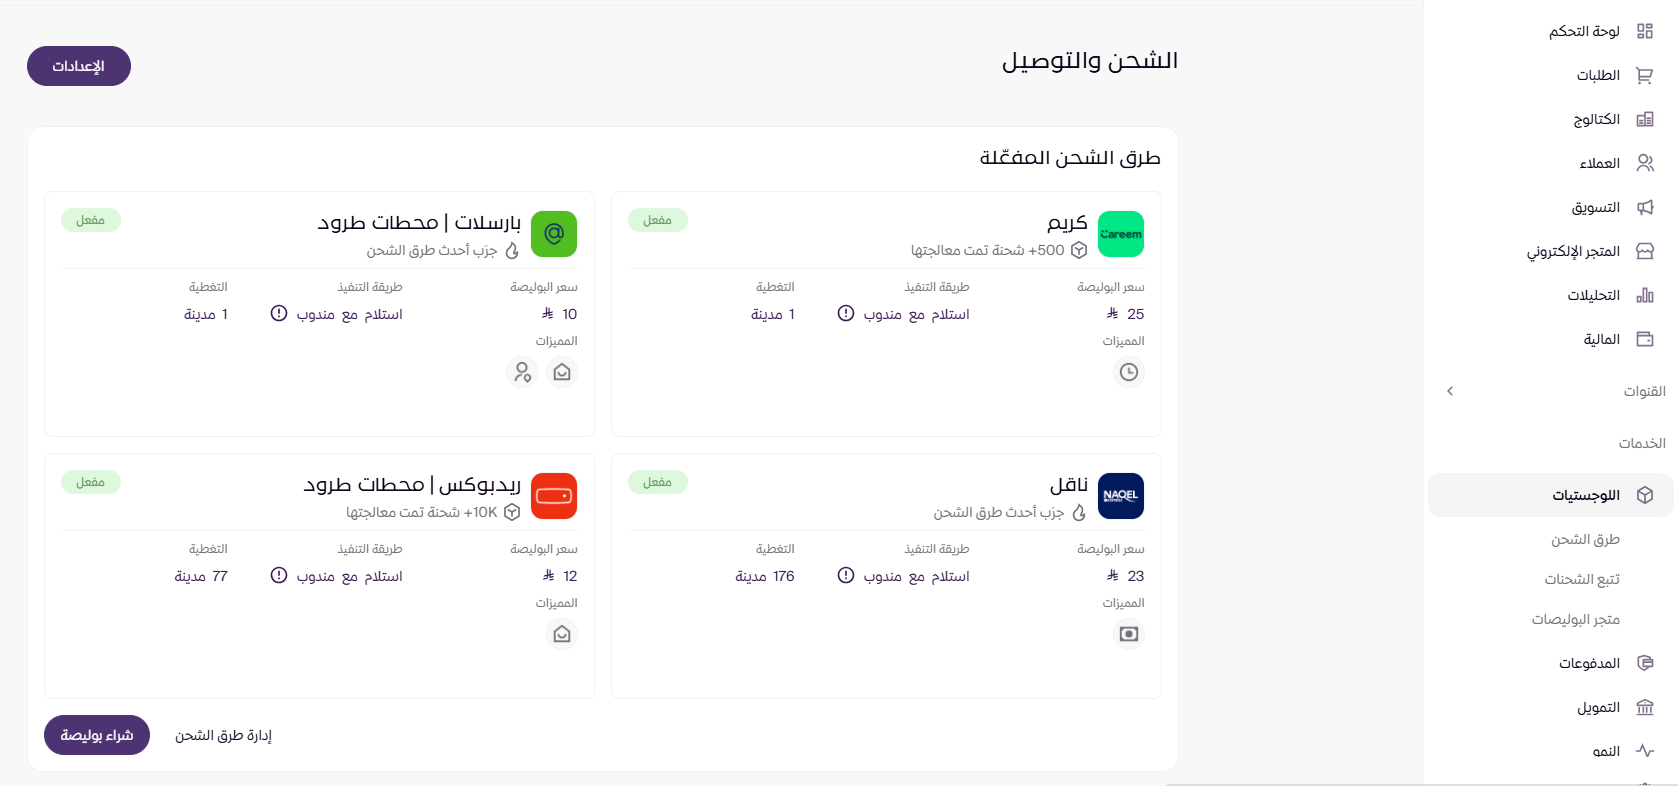Click the Naqel logo icon

tap(1120, 496)
